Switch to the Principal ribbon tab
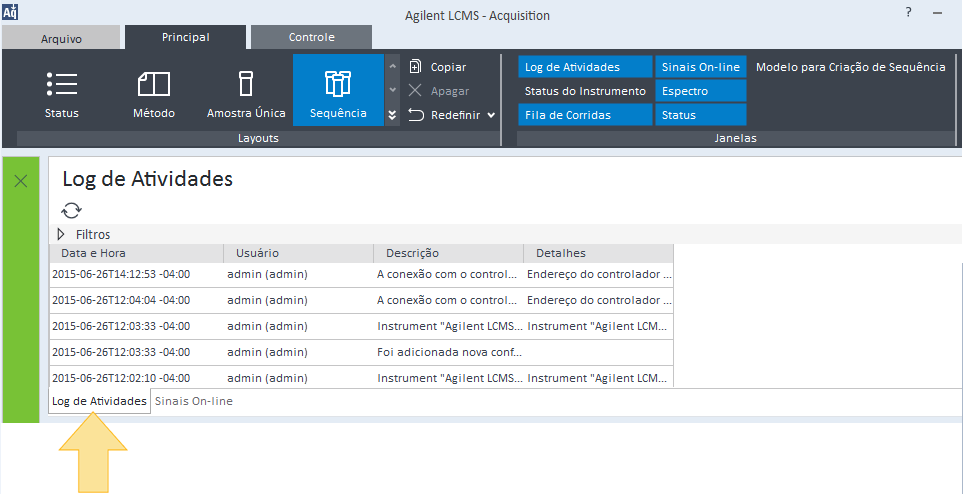 tap(185, 37)
